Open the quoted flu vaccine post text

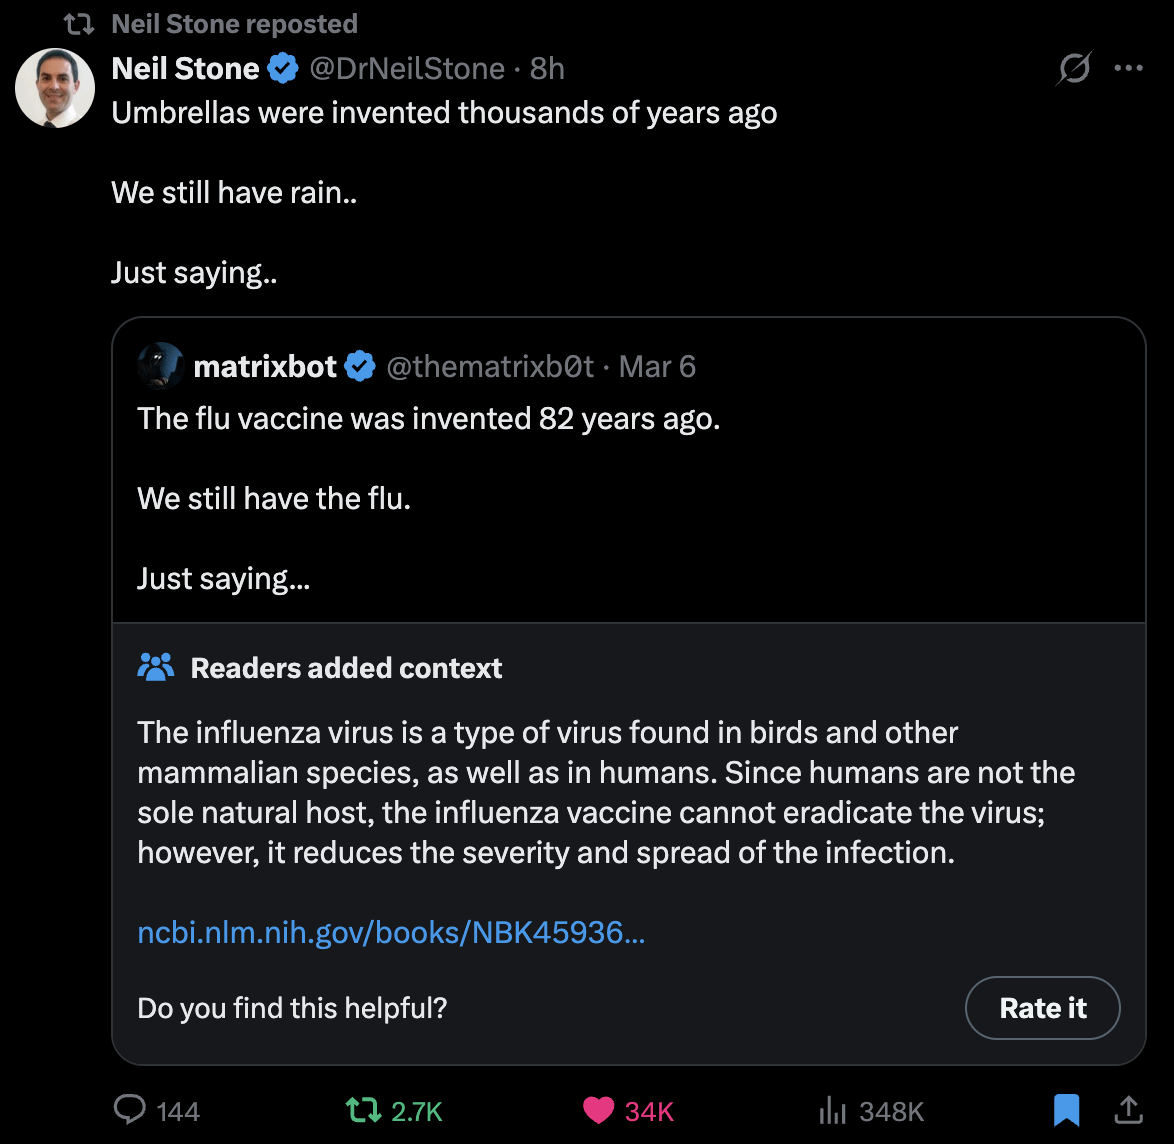pos(428,418)
